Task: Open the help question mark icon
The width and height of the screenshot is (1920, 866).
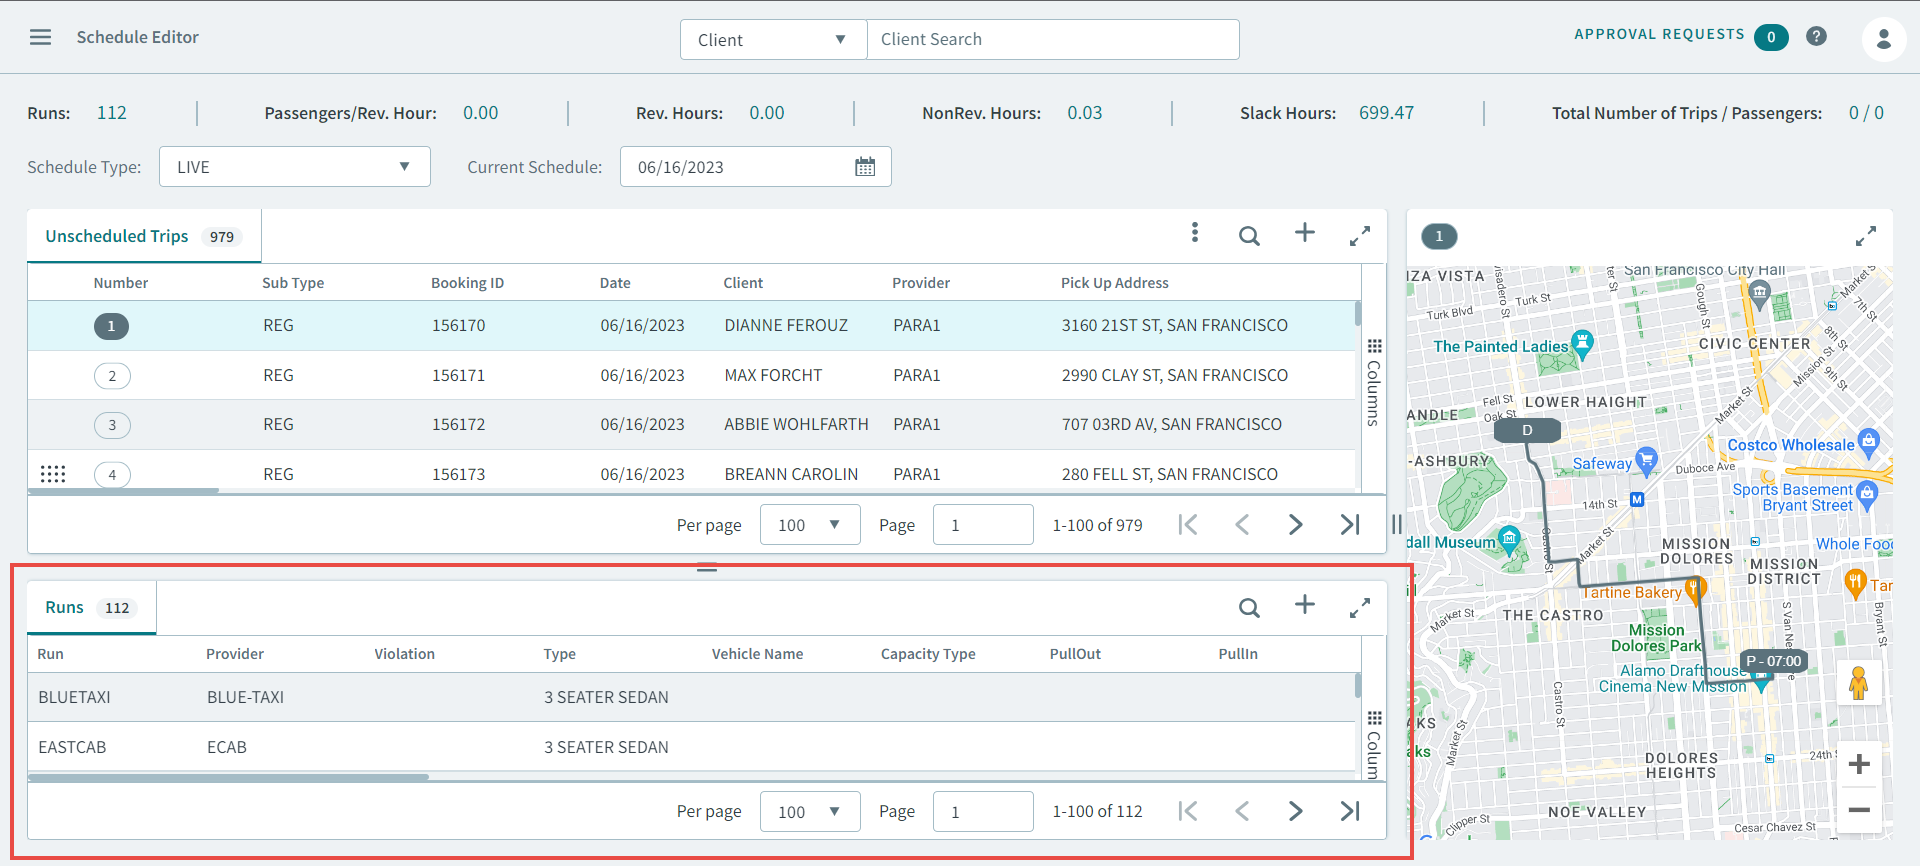Action: [x=1816, y=36]
